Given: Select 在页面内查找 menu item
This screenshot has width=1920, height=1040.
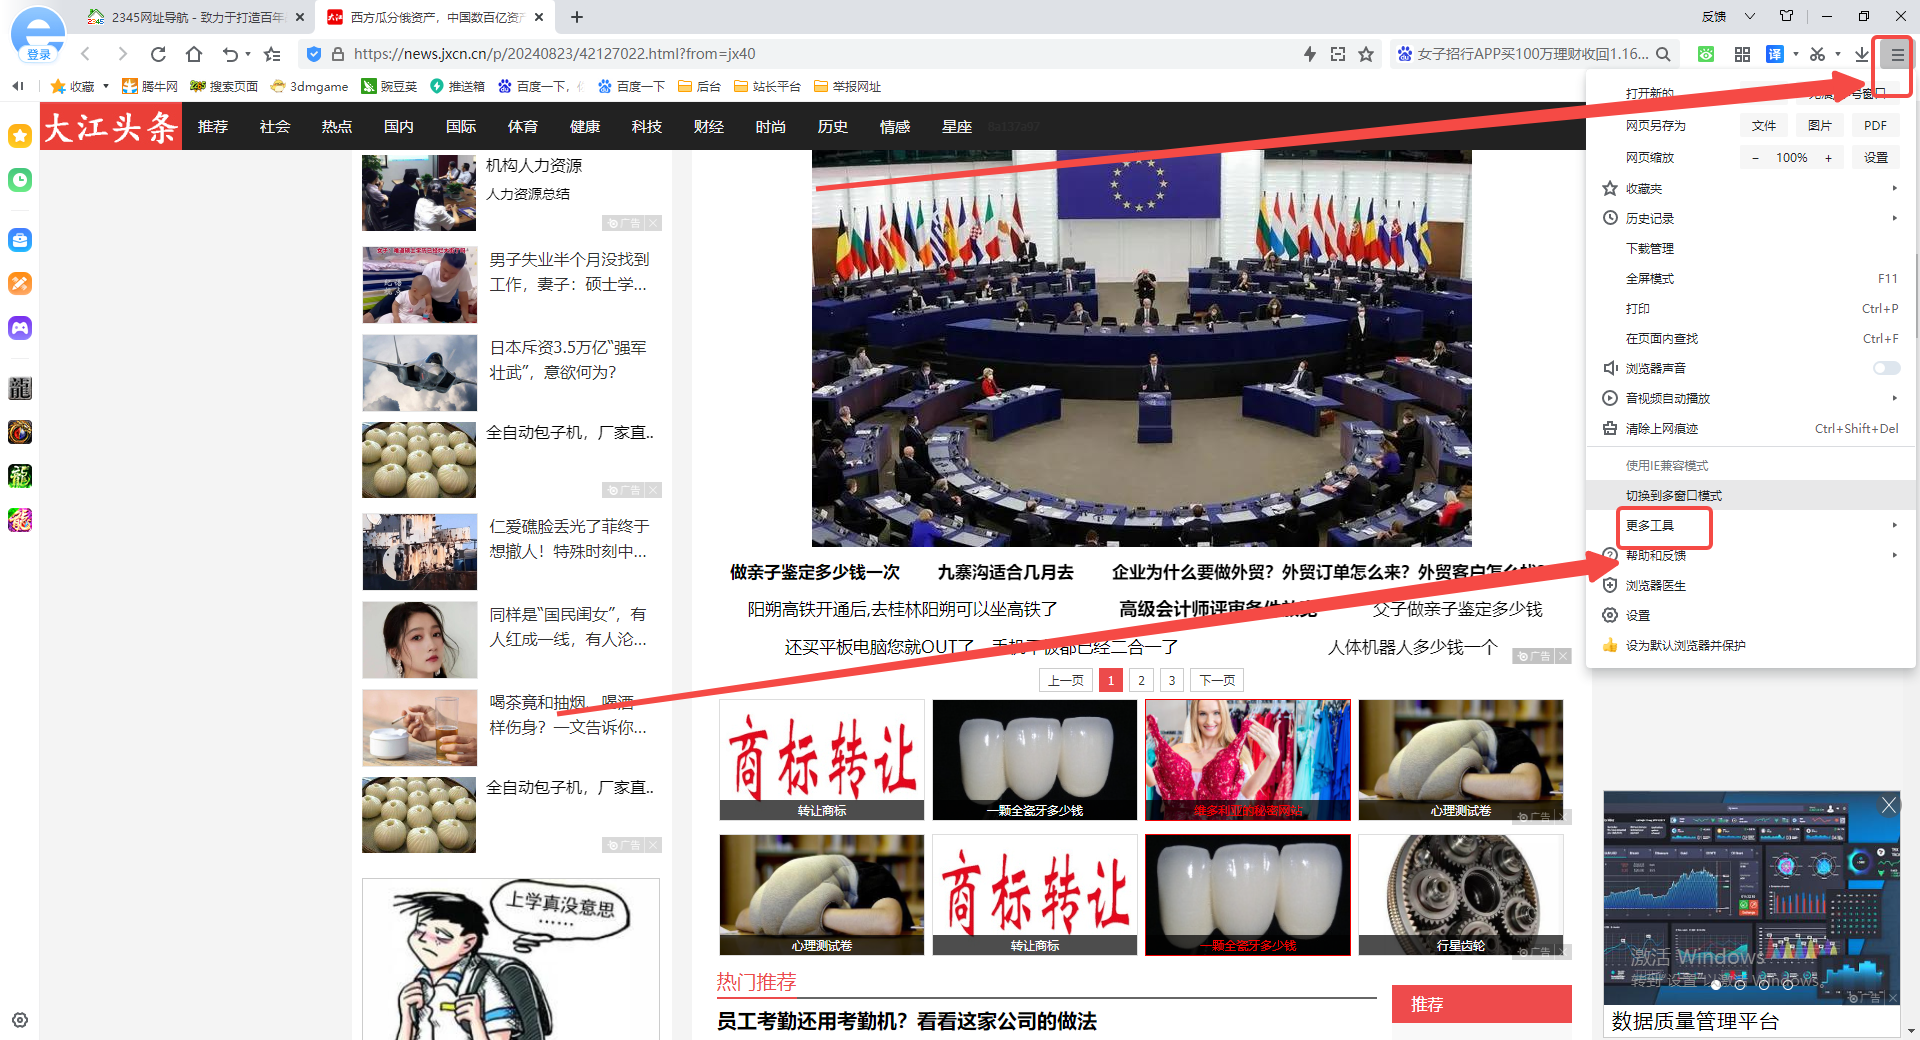Looking at the screenshot, I should pos(1751,338).
